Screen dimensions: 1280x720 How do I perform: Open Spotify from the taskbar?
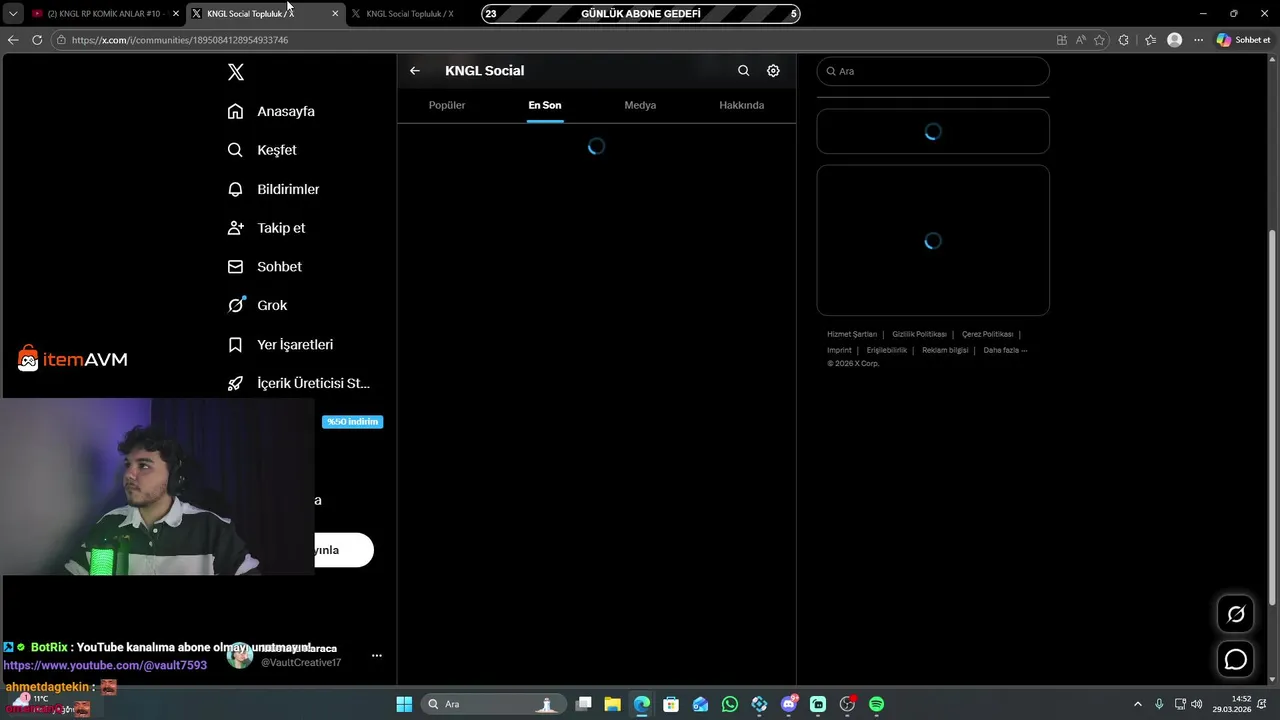coord(877,704)
